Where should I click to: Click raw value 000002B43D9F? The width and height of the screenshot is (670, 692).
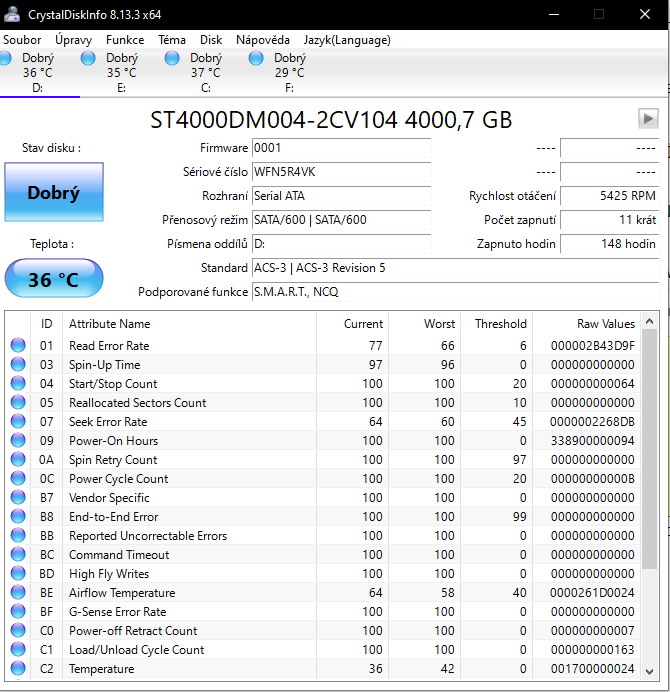click(x=592, y=346)
